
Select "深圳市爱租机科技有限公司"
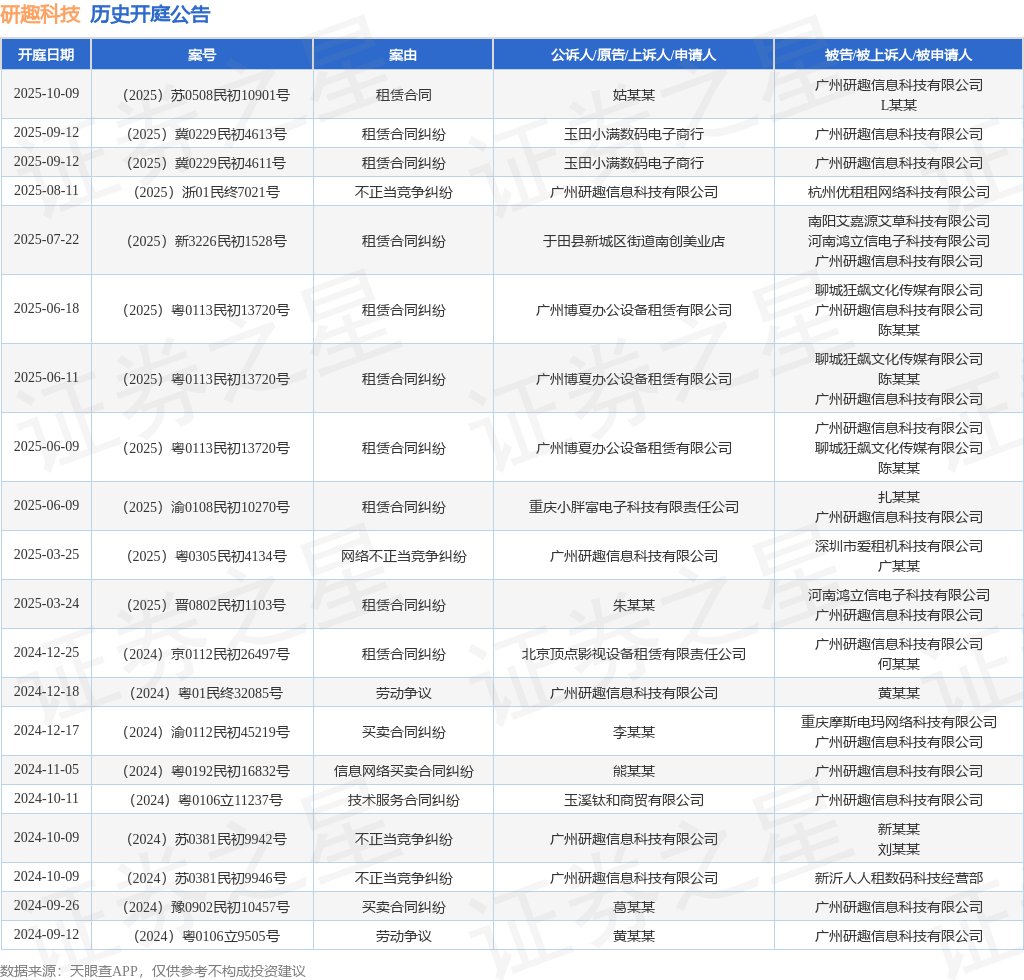[x=899, y=546]
